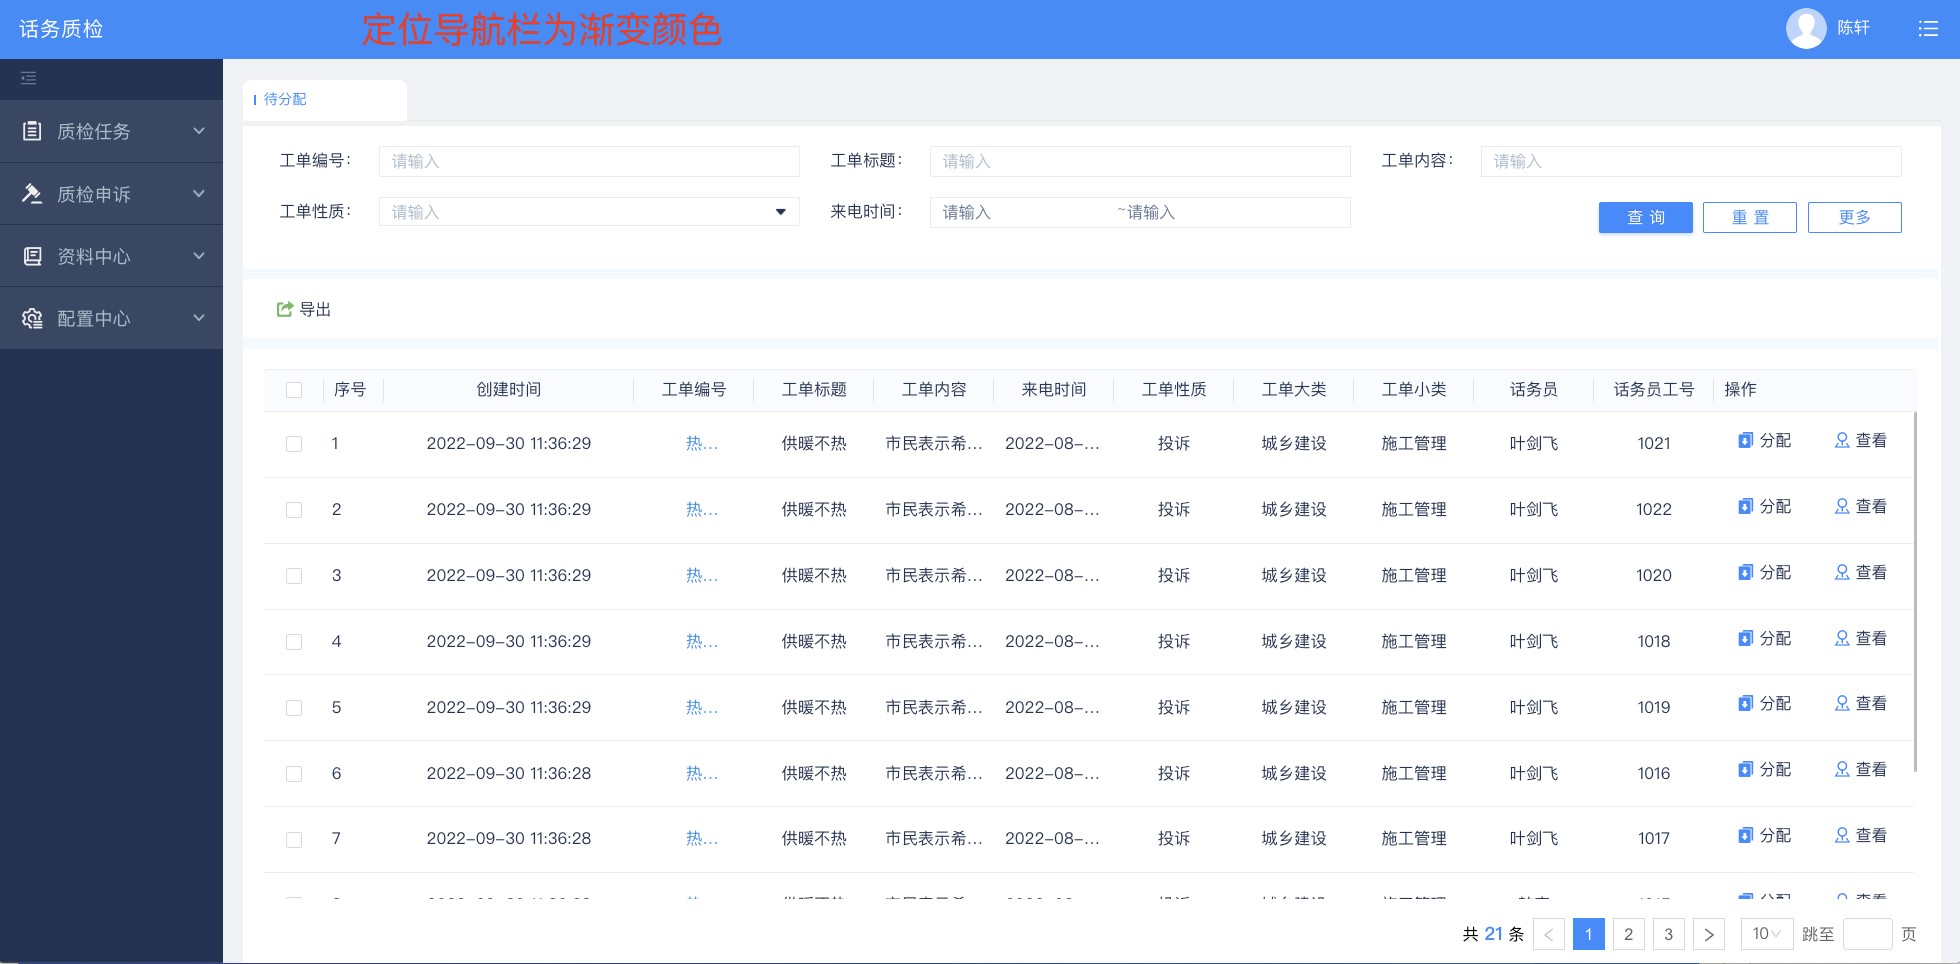Click the 导出 export icon
The height and width of the screenshot is (964, 1960).
pyautogui.click(x=285, y=309)
